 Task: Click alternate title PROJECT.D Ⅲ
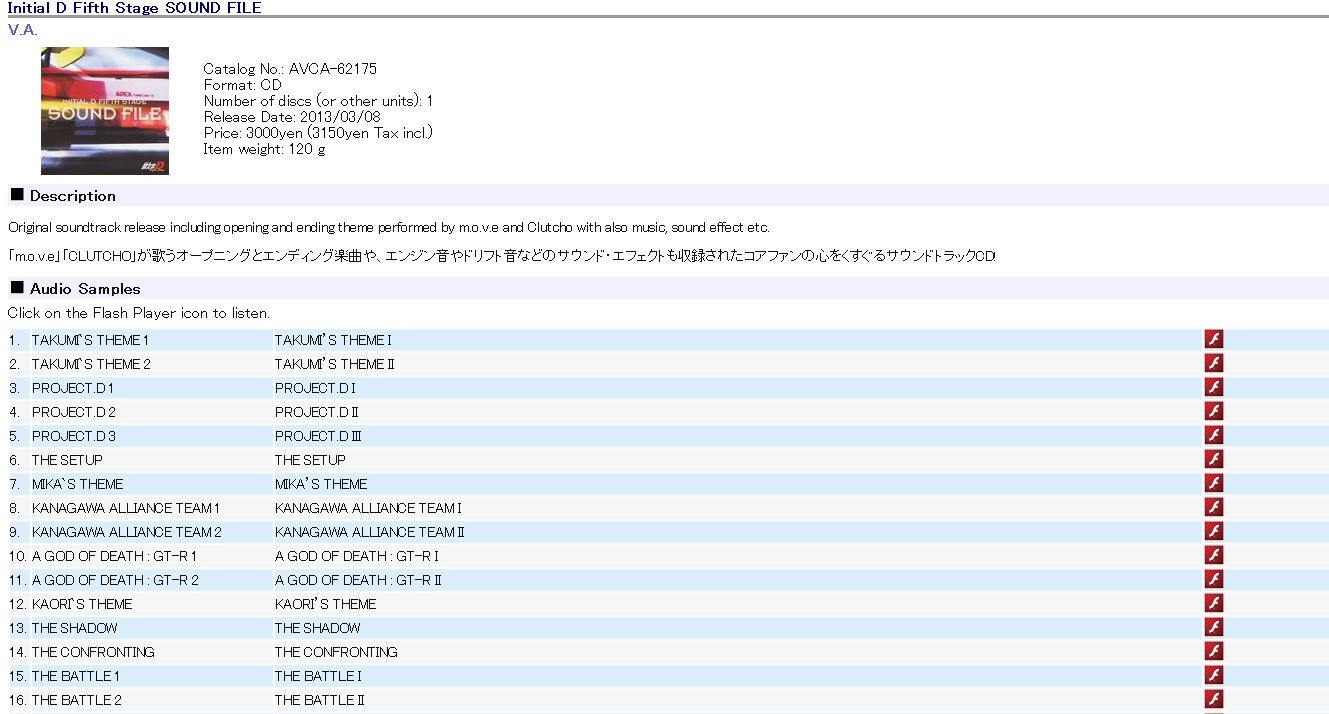pos(318,436)
